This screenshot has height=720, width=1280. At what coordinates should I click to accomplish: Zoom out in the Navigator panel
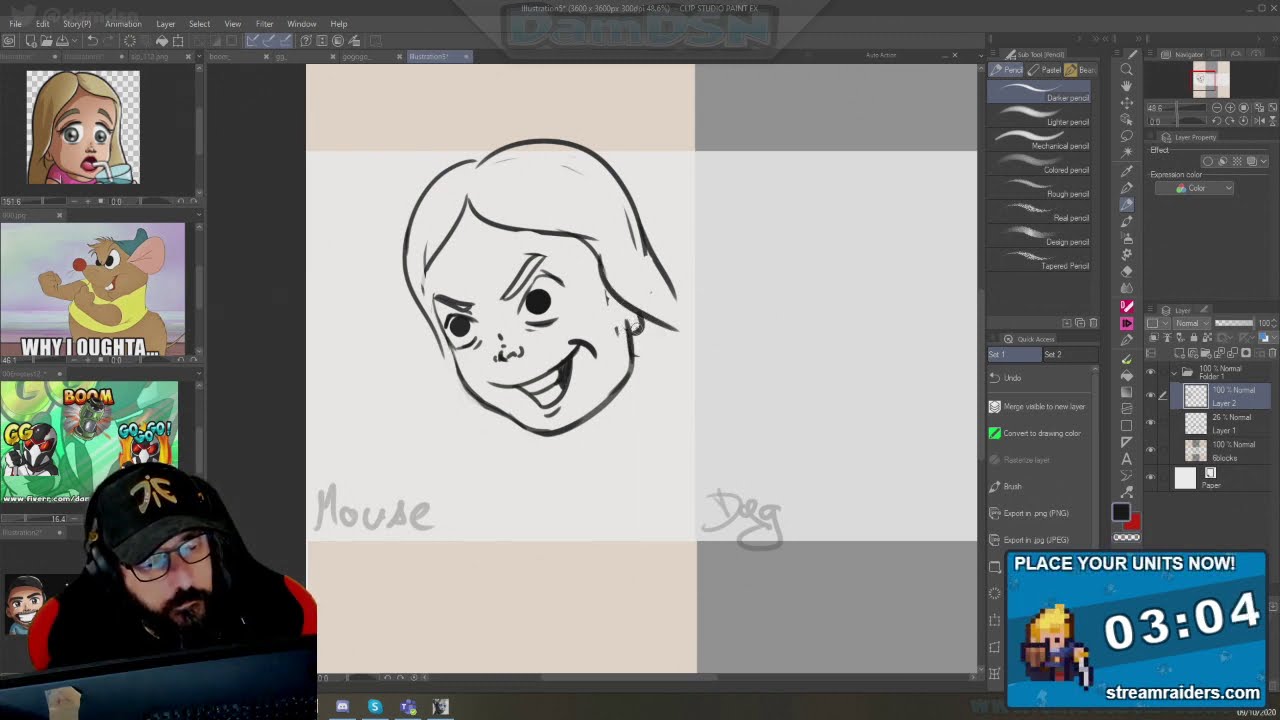pyautogui.click(x=1217, y=107)
